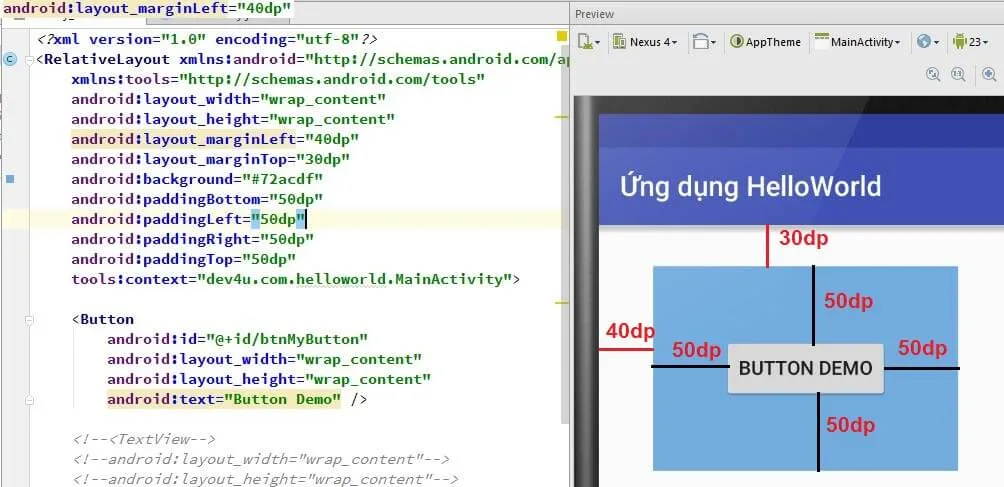Click the paddingLeft="50dp" line
The image size is (1004, 487).
188,220
